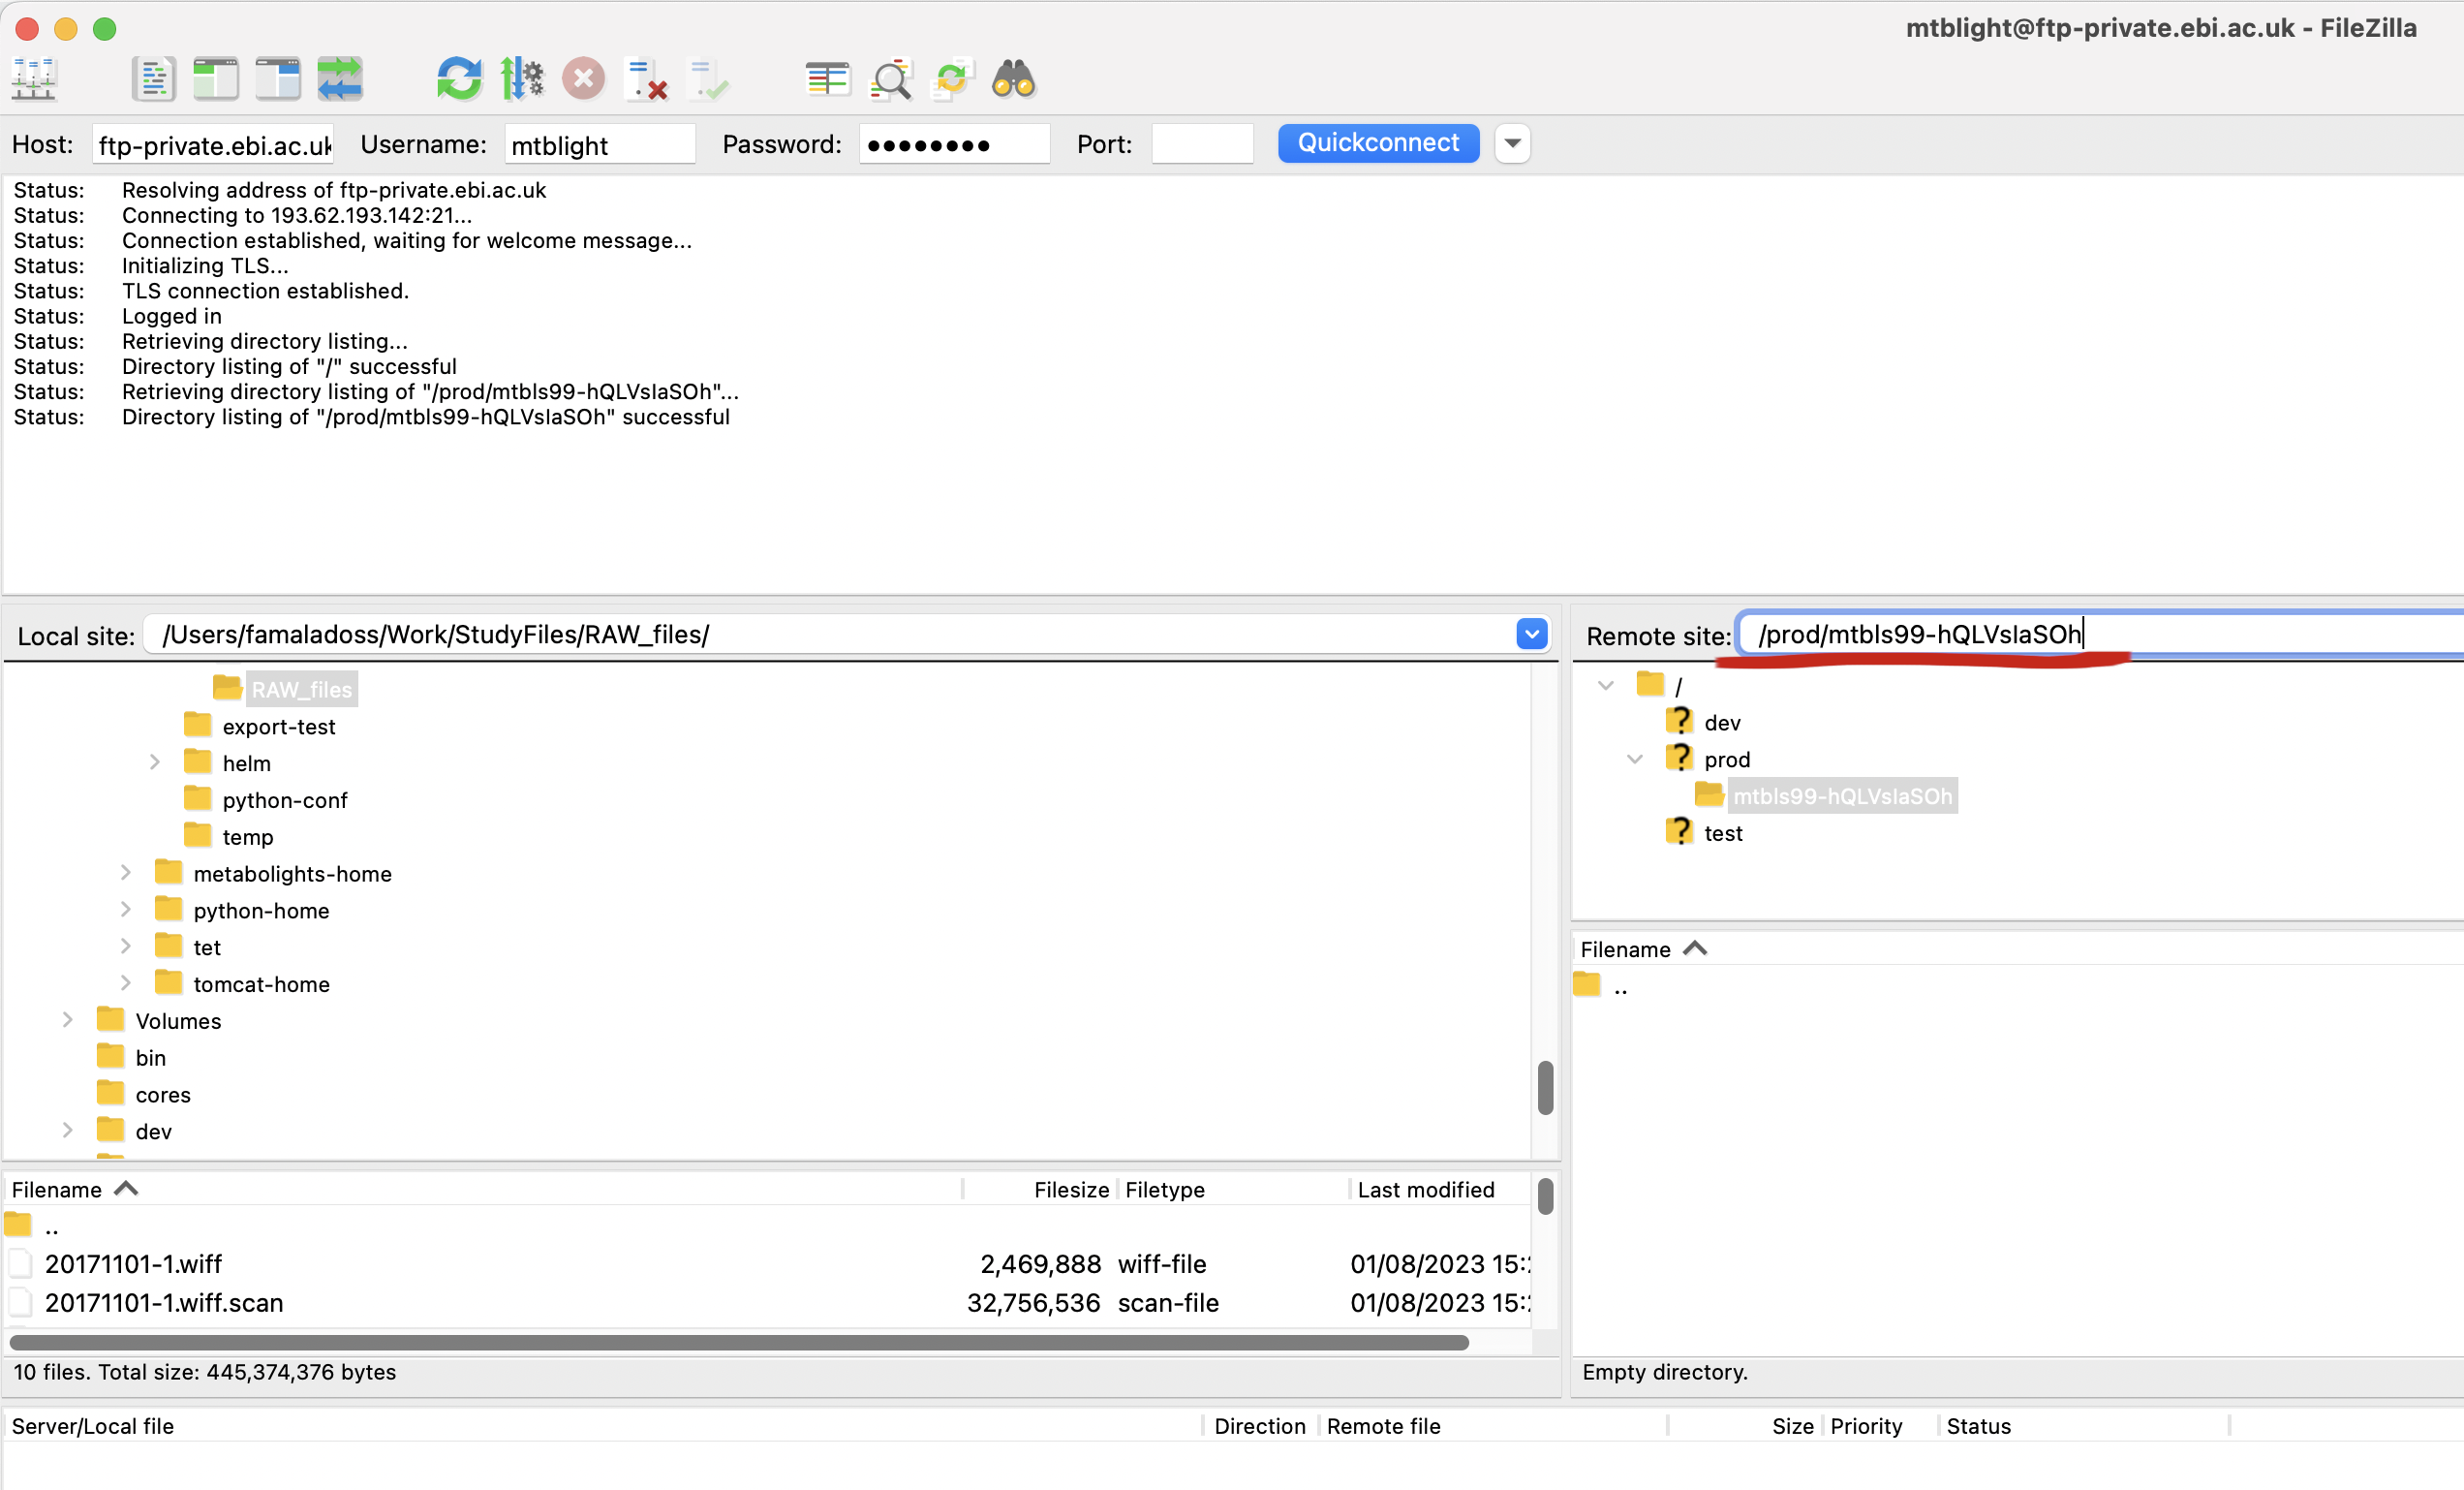Search for files recursively with binoculars icon
The height and width of the screenshot is (1490, 2464).
pyautogui.click(x=1014, y=79)
